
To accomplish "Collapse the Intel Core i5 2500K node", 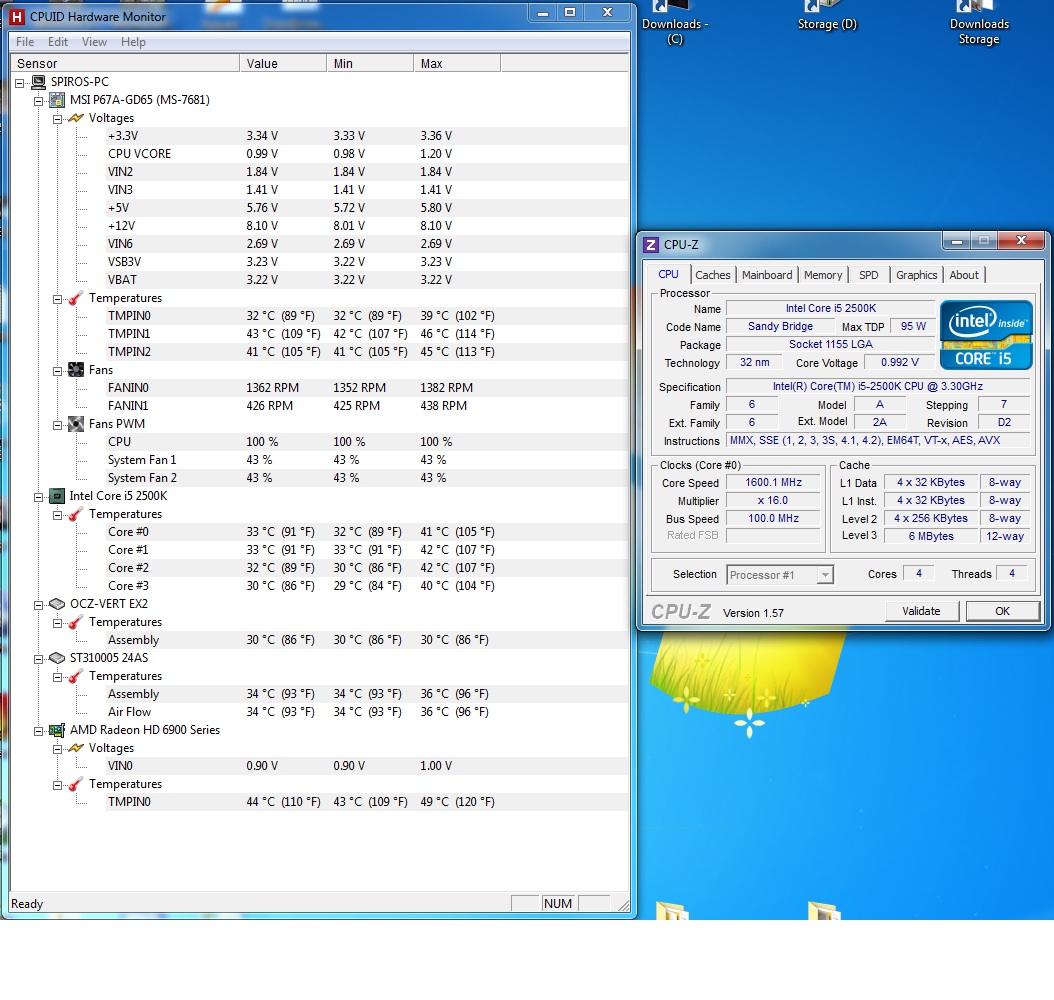I will [x=39, y=497].
